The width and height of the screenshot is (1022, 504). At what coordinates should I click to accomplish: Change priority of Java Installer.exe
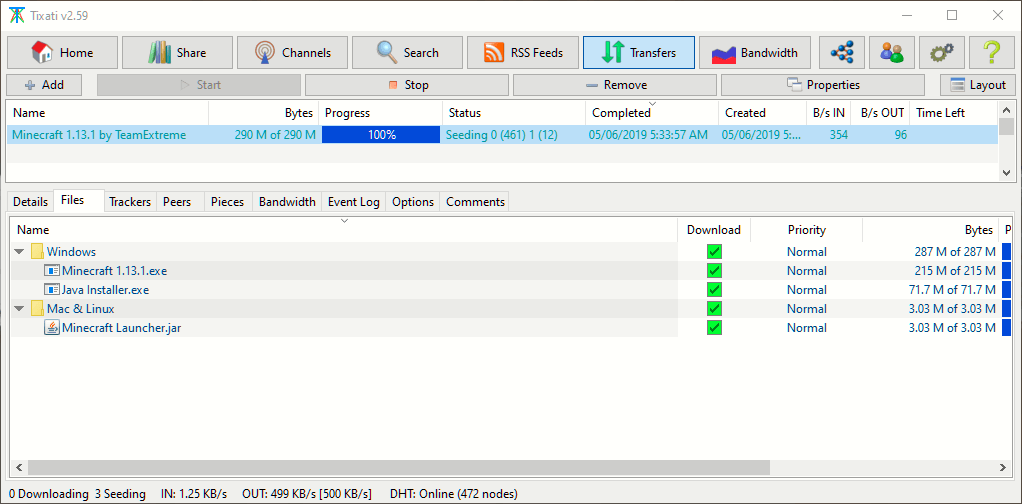(x=806, y=289)
